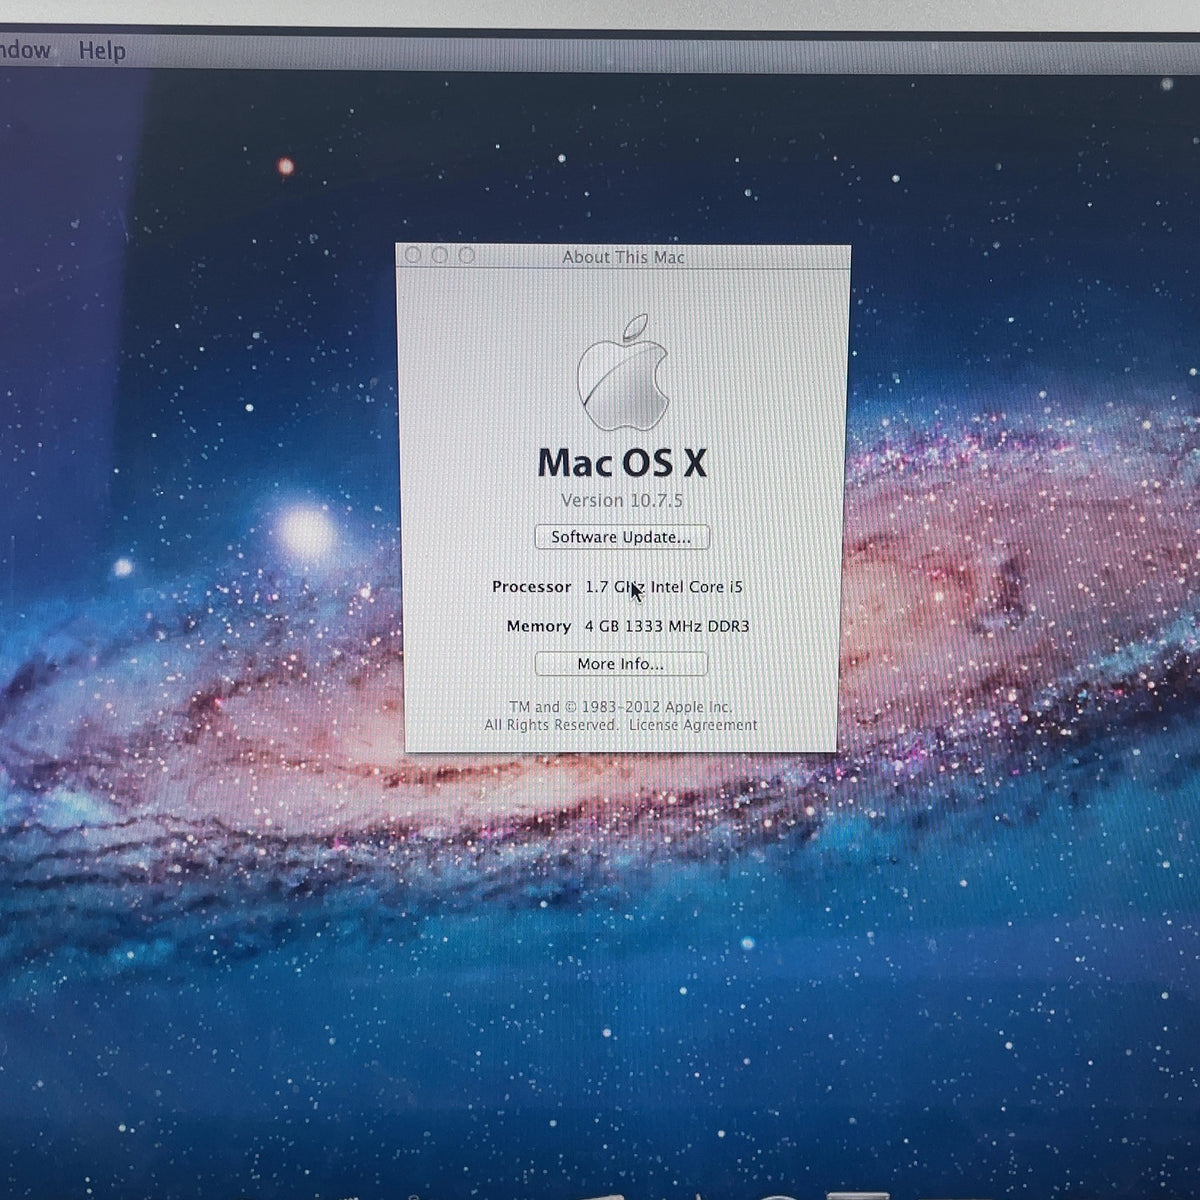1200x1200 pixels.
Task: Click the Mac OS X heading
Action: [x=622, y=463]
